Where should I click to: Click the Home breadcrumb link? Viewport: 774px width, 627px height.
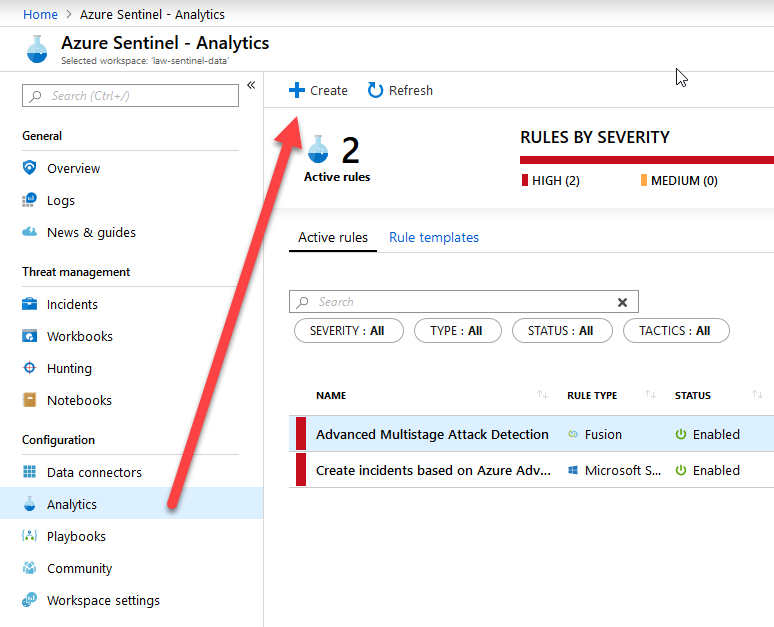40,14
